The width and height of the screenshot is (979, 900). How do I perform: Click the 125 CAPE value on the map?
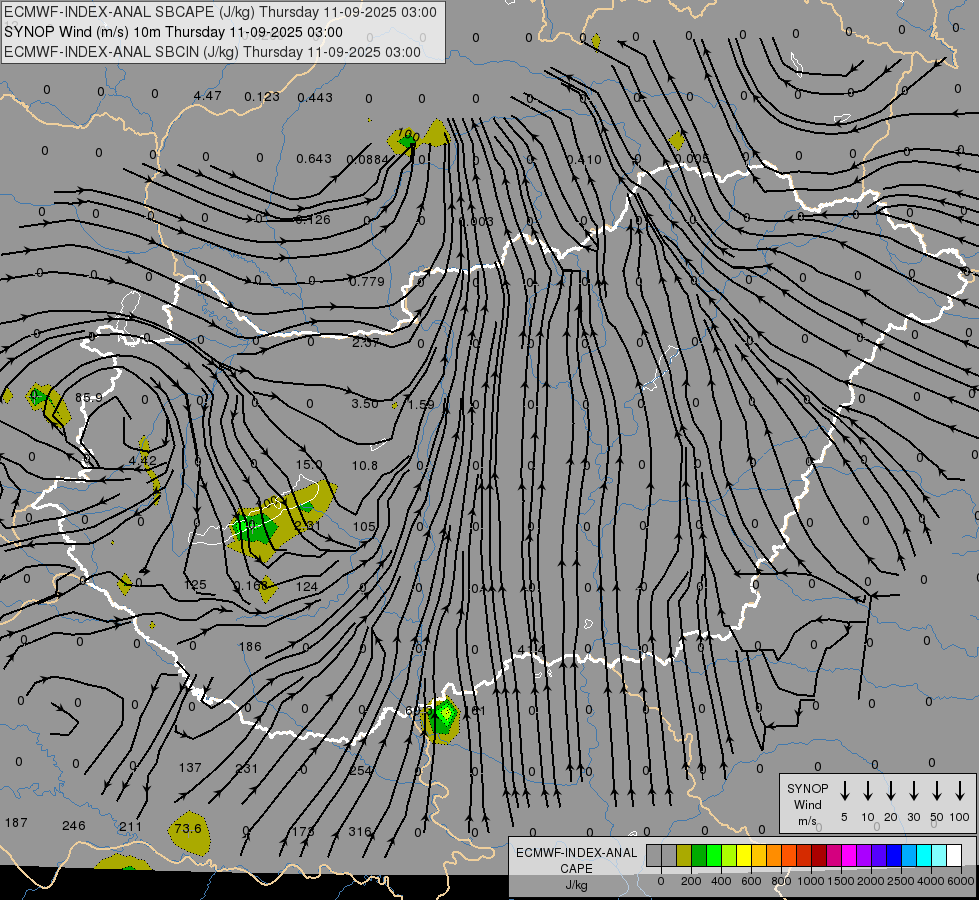(195, 585)
